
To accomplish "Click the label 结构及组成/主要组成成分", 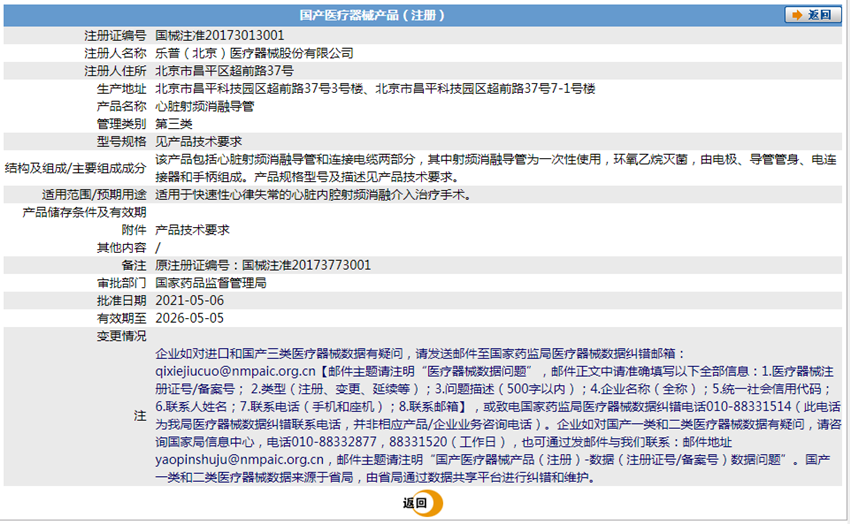I will [x=75, y=168].
